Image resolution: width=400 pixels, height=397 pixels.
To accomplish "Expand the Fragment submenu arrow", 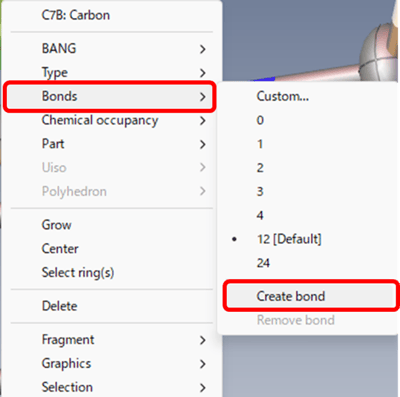I will tap(202, 340).
